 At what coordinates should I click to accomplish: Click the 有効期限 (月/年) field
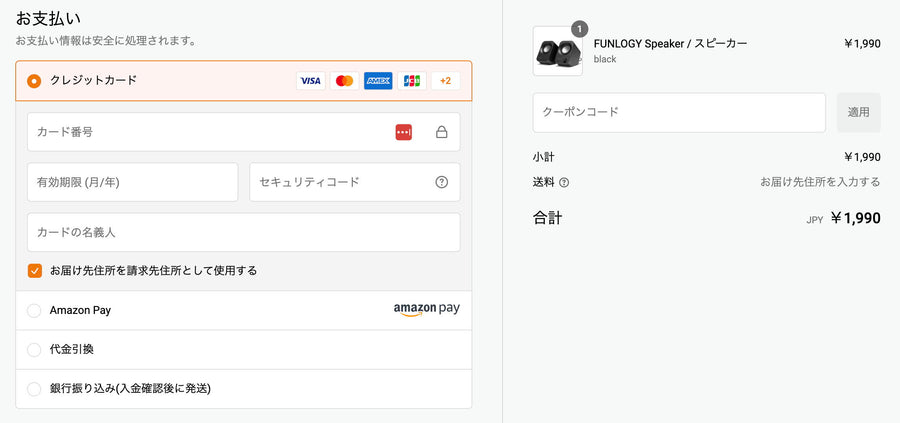tap(133, 182)
